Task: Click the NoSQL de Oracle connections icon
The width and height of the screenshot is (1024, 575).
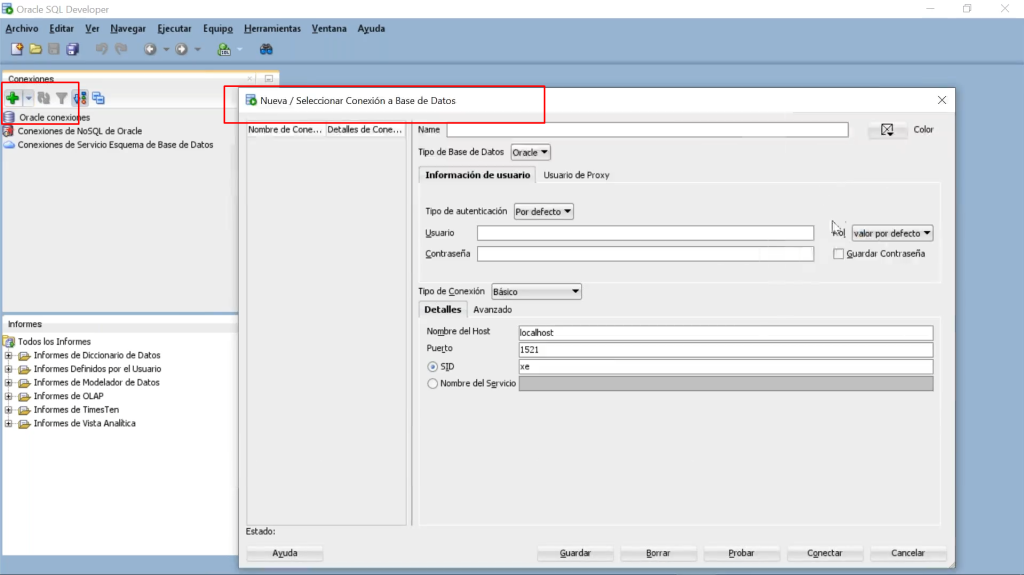Action: pyautogui.click(x=8, y=131)
